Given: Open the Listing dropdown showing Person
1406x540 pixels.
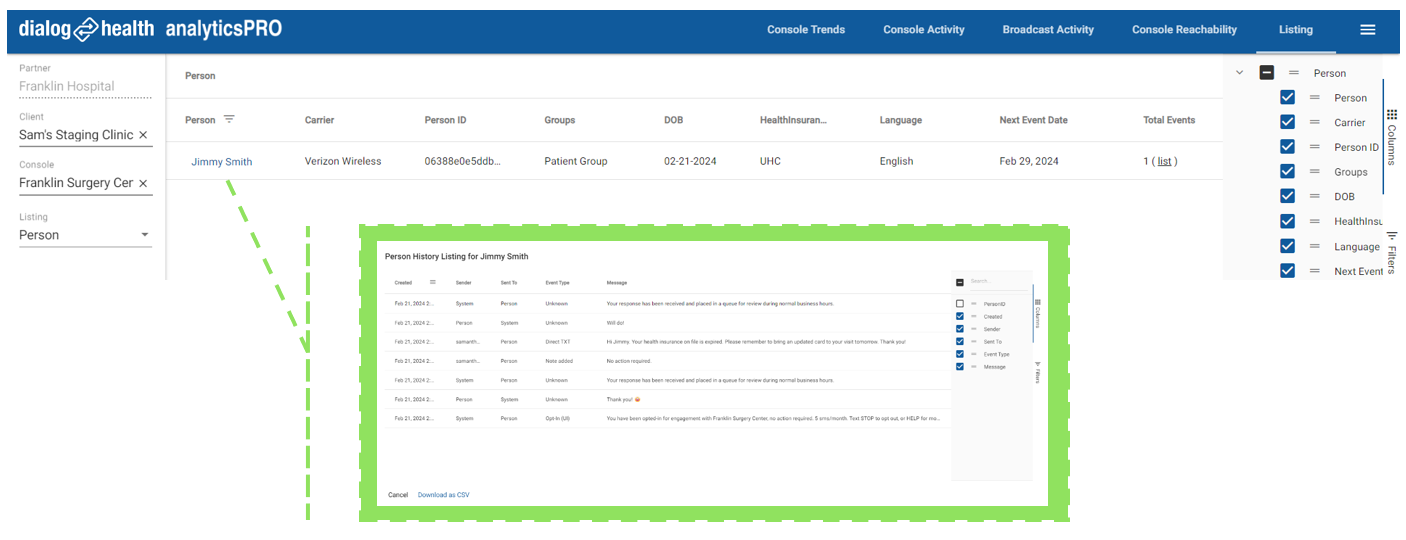Looking at the screenshot, I should pyautogui.click(x=85, y=235).
